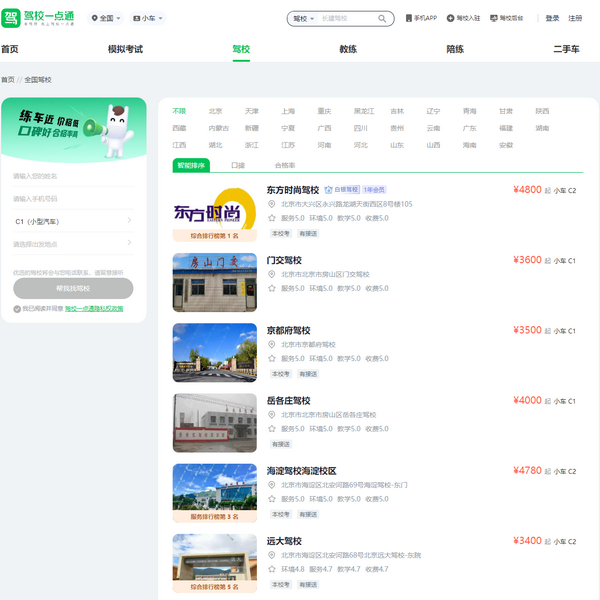The image size is (600, 600).
Task: Toggle the privacy agreement checkbox
Action: [x=17, y=309]
